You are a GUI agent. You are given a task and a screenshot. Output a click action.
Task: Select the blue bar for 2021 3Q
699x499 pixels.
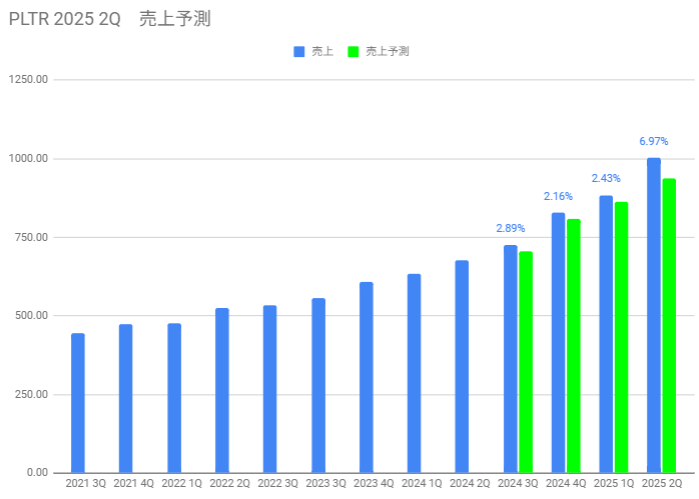click(78, 403)
